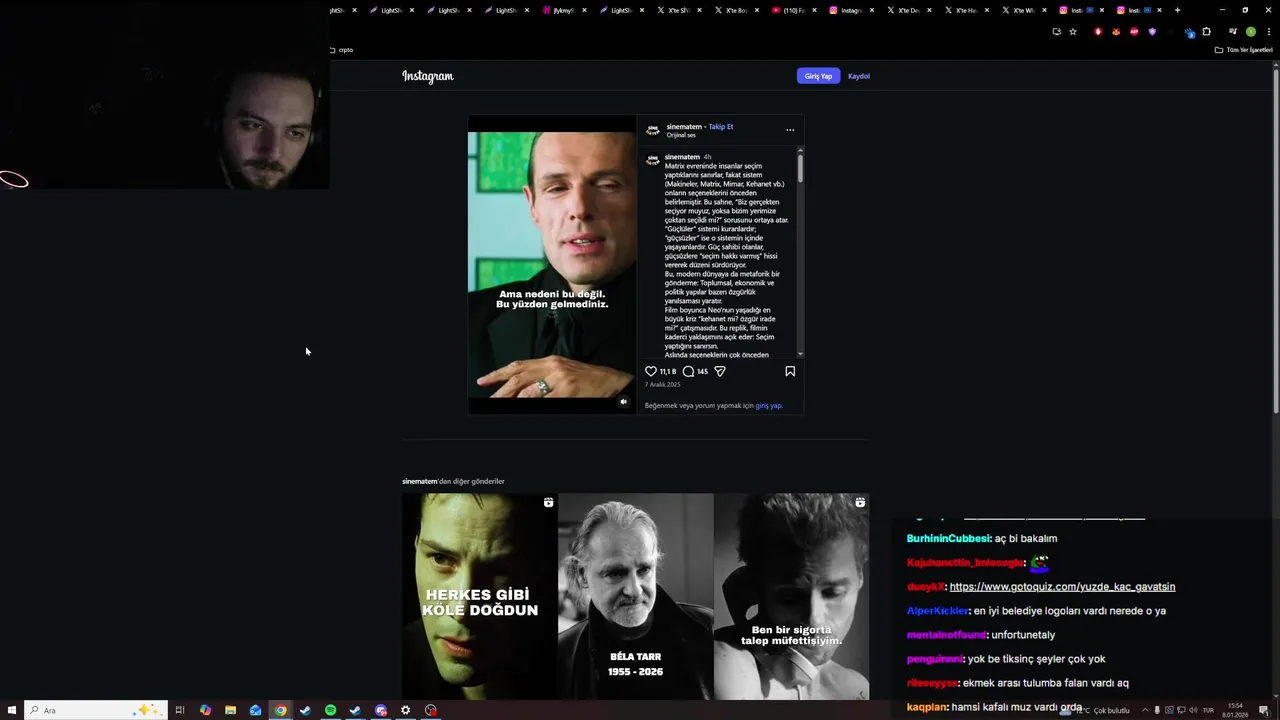Viewport: 1280px width, 720px height.
Task: Open Settings gear in taskbar
Action: [x=405, y=710]
